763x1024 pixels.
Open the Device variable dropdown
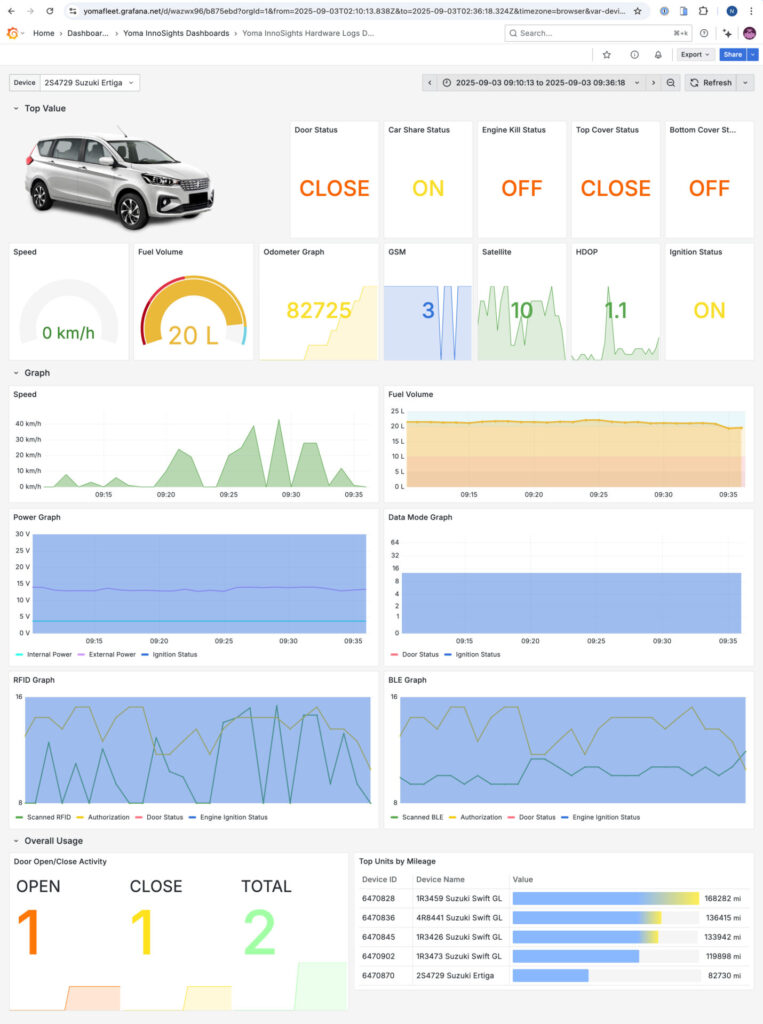[x=89, y=83]
